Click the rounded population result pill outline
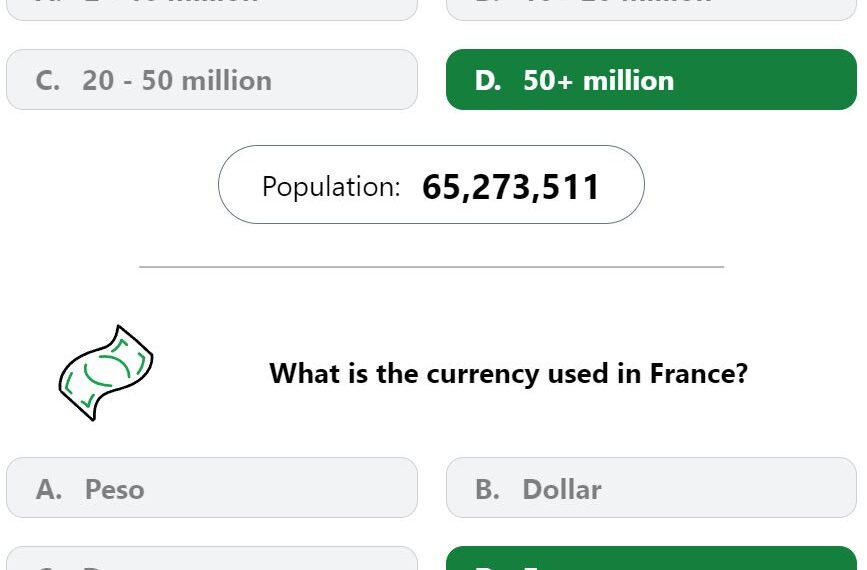The width and height of the screenshot is (867, 570). 431,185
